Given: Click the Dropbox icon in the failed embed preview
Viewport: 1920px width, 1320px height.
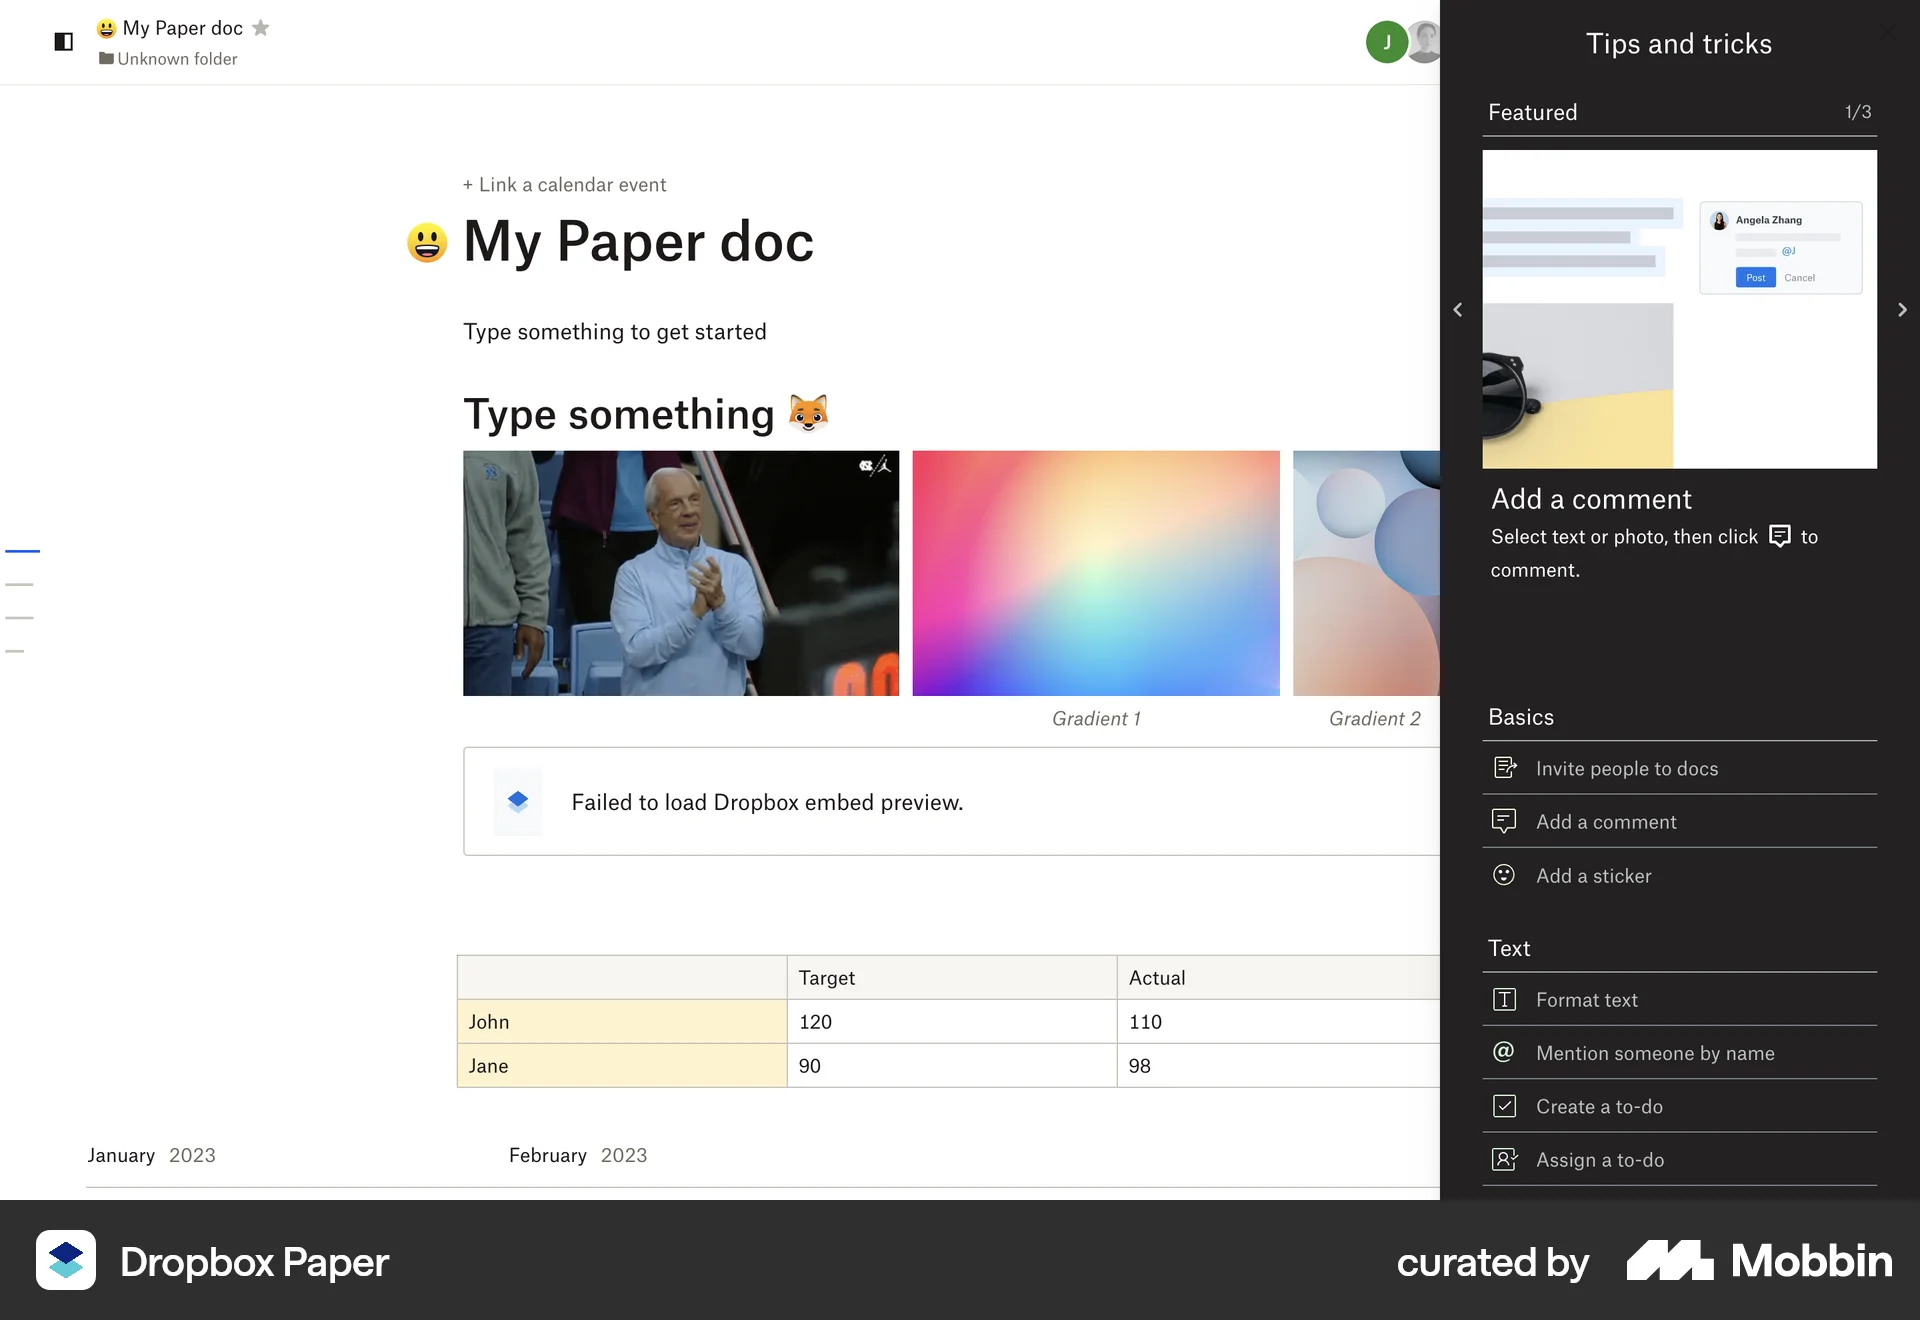Looking at the screenshot, I should (518, 801).
